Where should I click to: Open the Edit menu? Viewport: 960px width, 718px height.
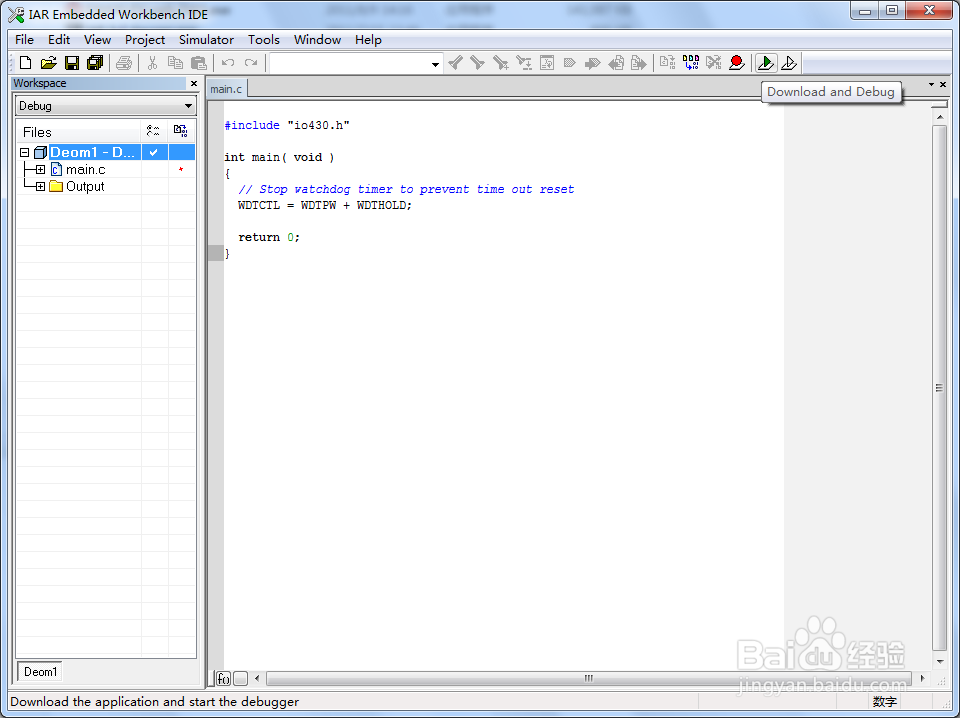point(59,40)
